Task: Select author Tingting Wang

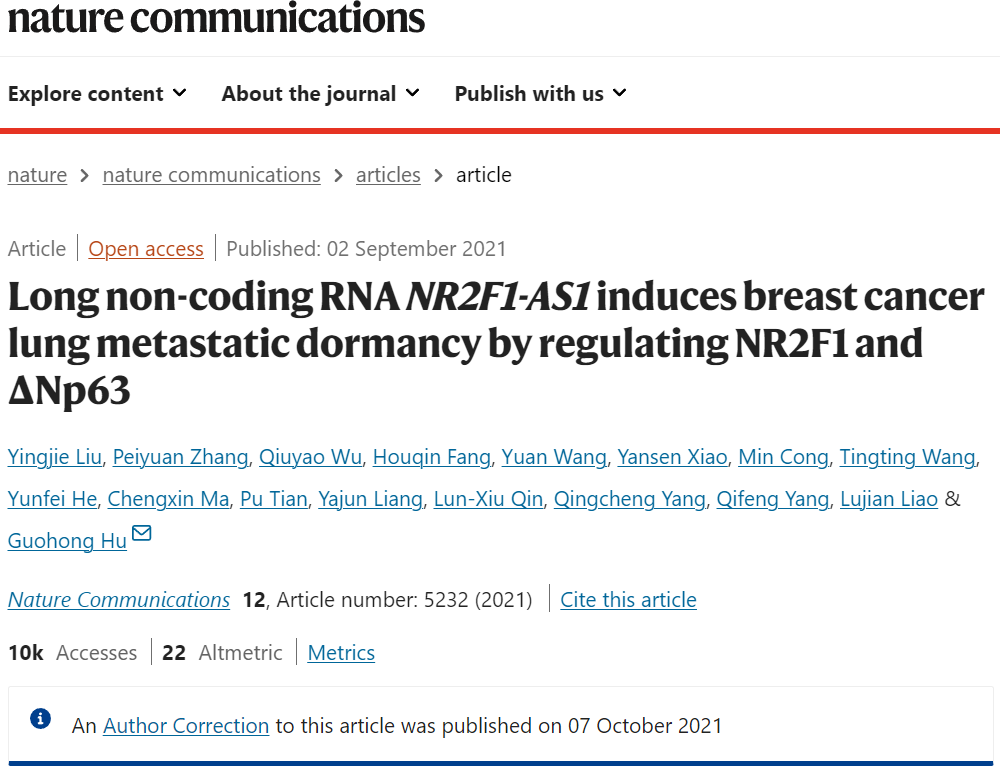Action: (x=908, y=457)
